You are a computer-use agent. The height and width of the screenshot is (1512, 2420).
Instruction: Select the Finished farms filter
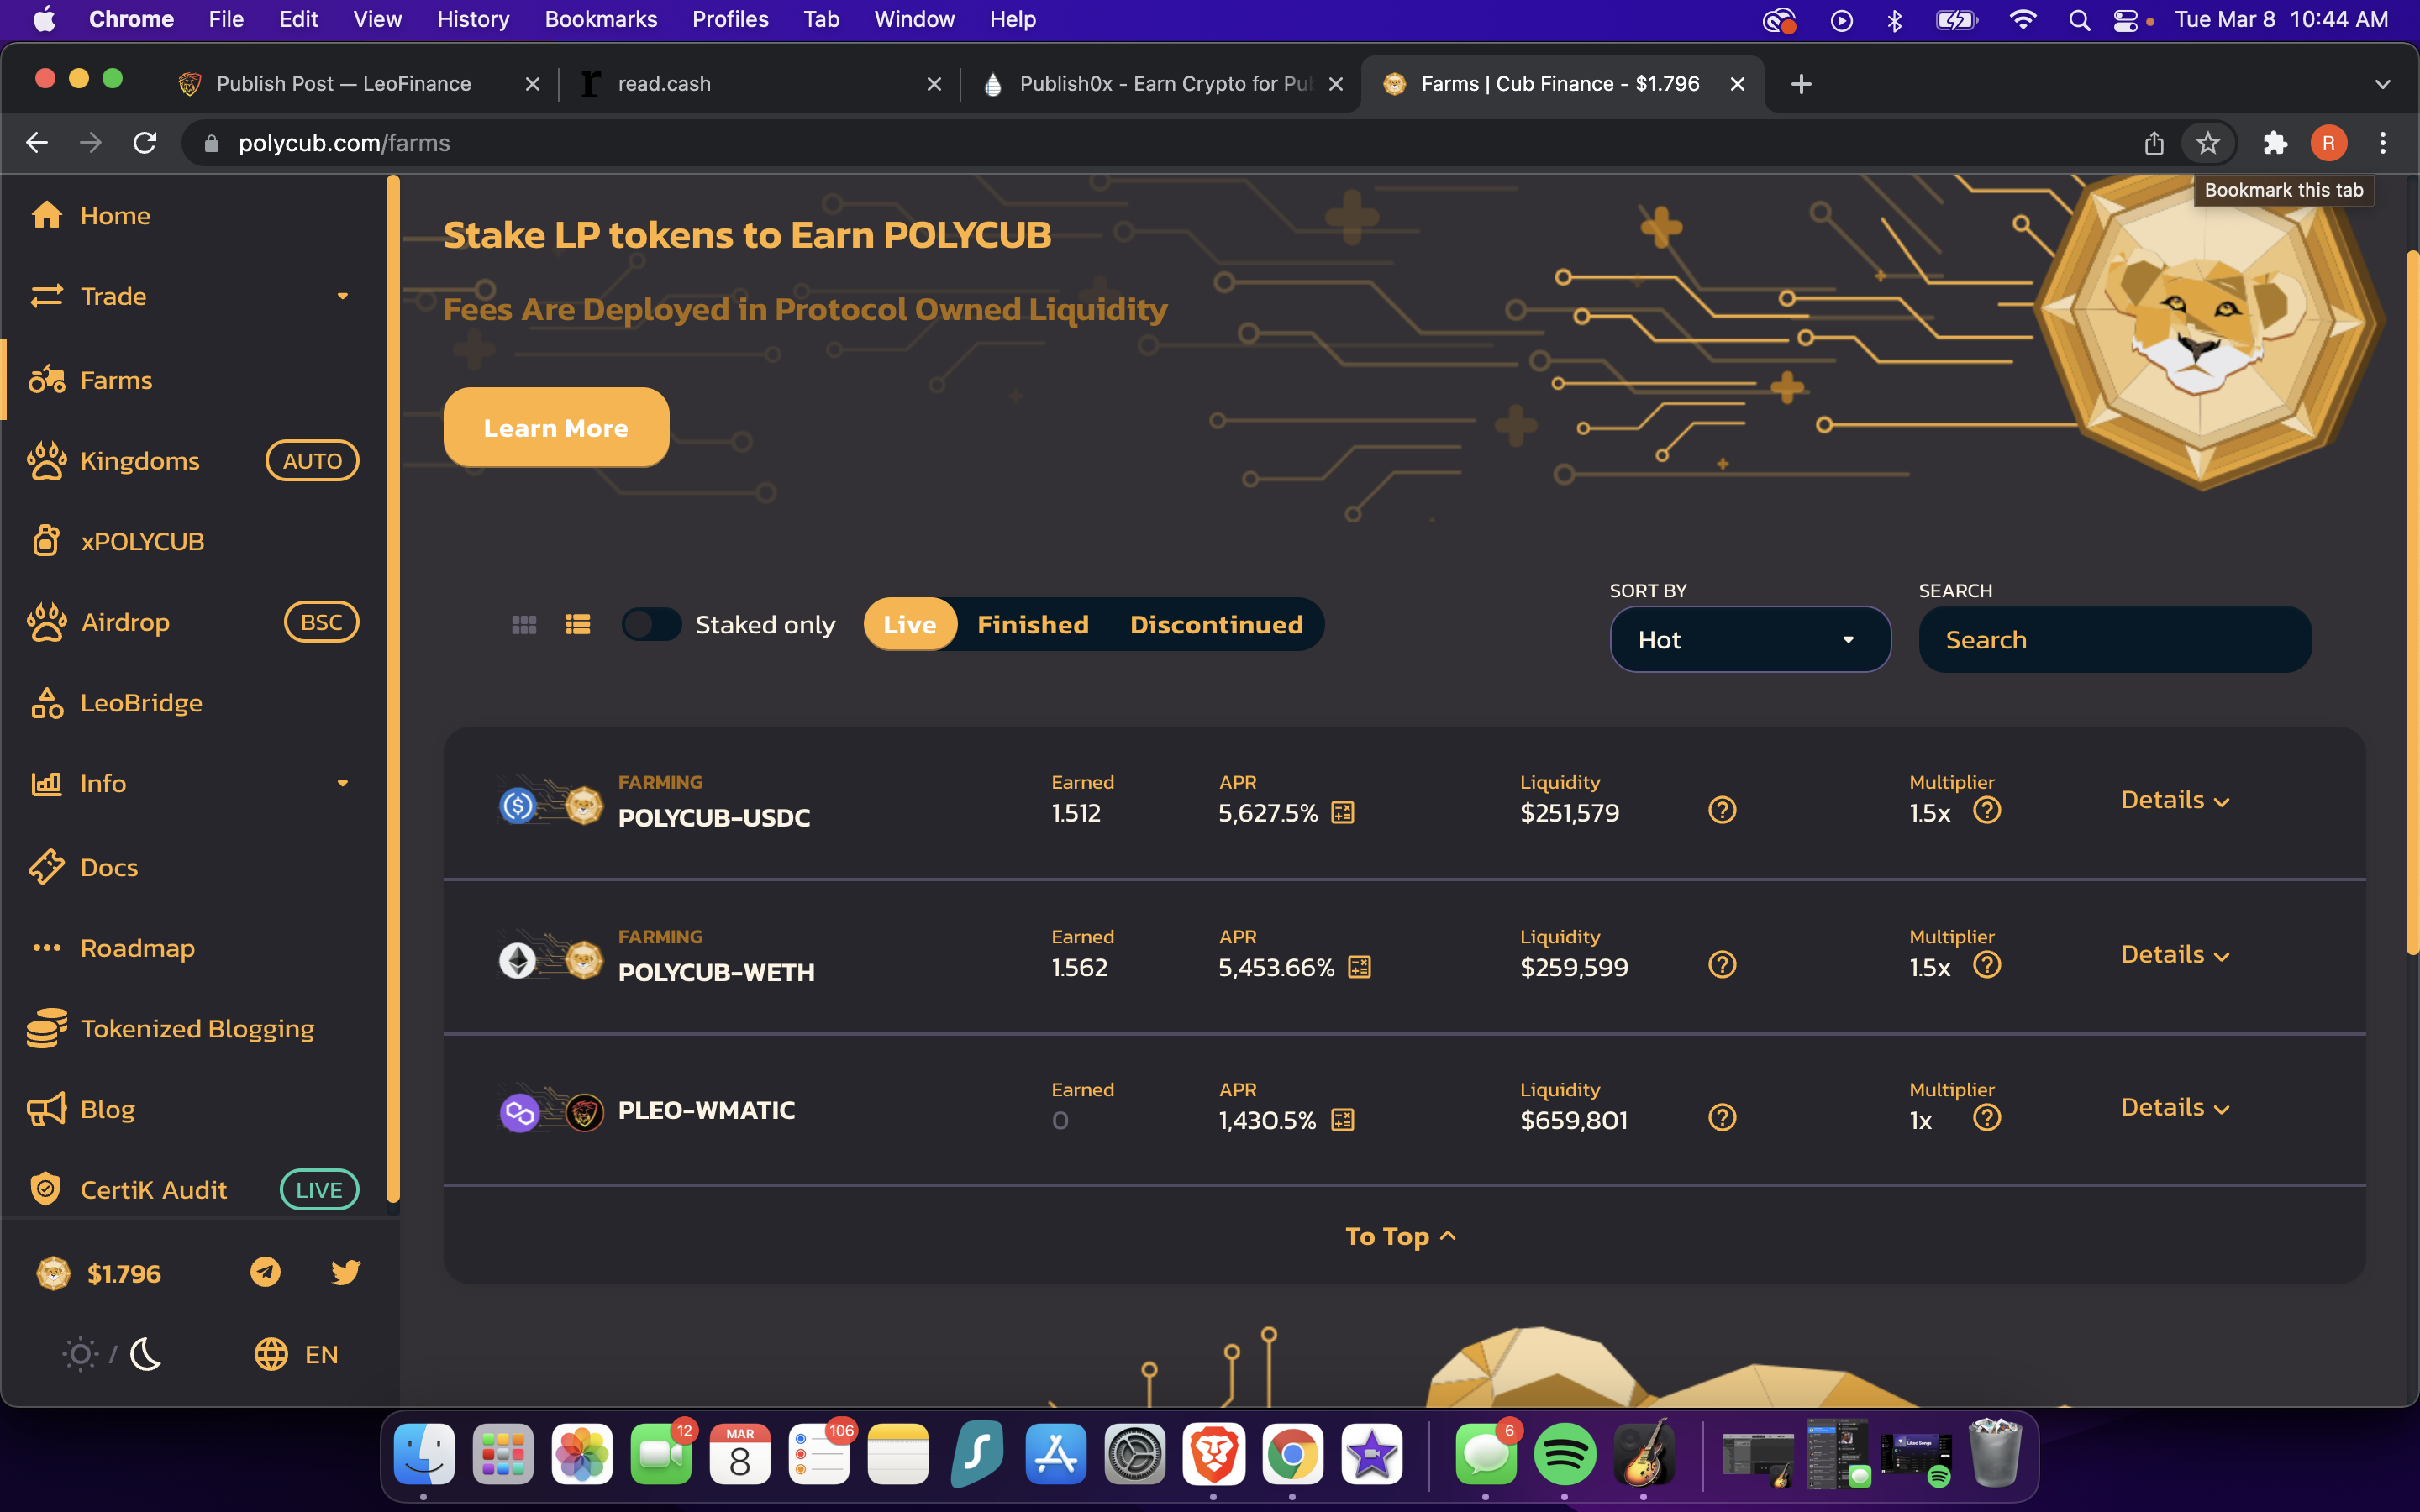1033,625
